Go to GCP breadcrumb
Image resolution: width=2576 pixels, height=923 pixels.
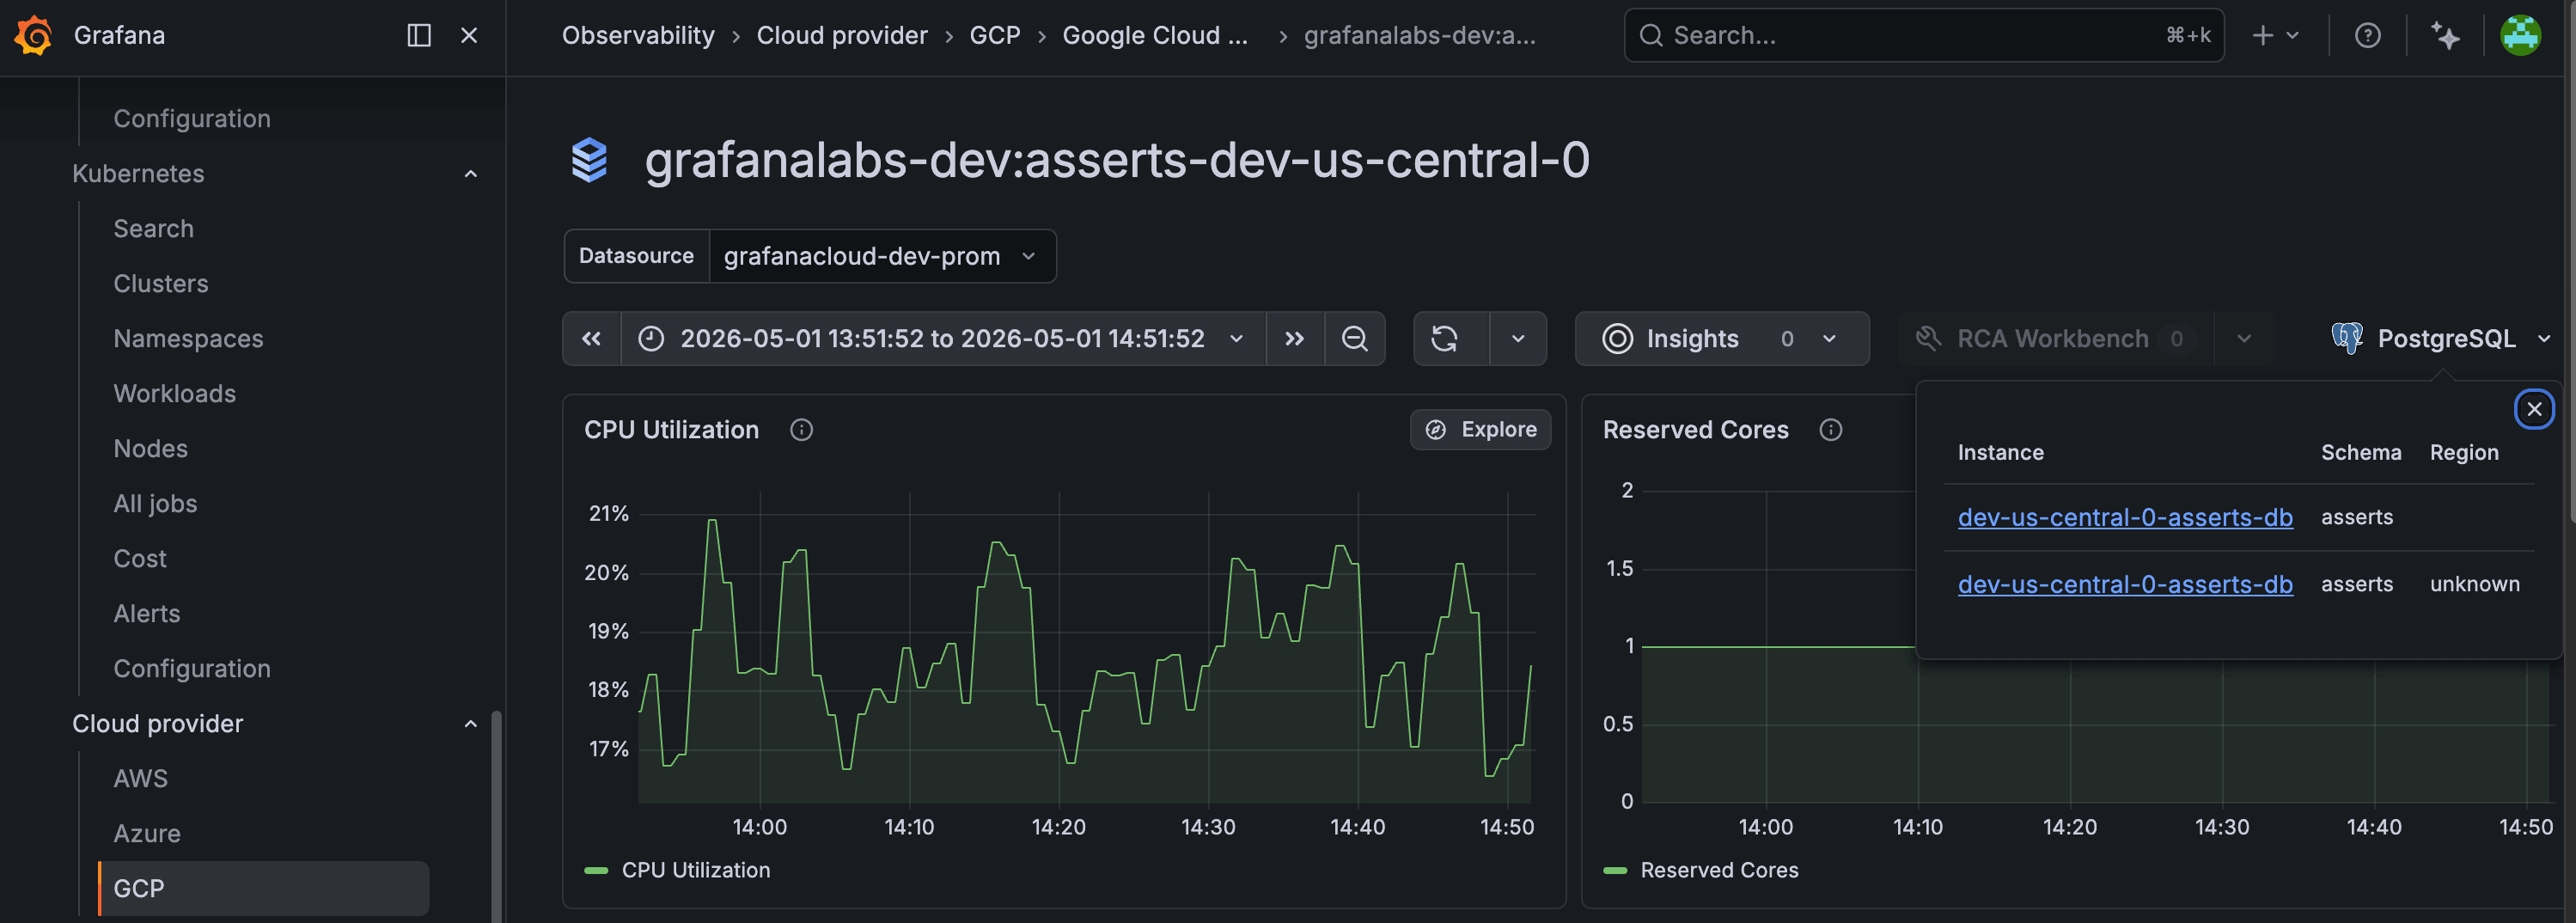[x=995, y=35]
